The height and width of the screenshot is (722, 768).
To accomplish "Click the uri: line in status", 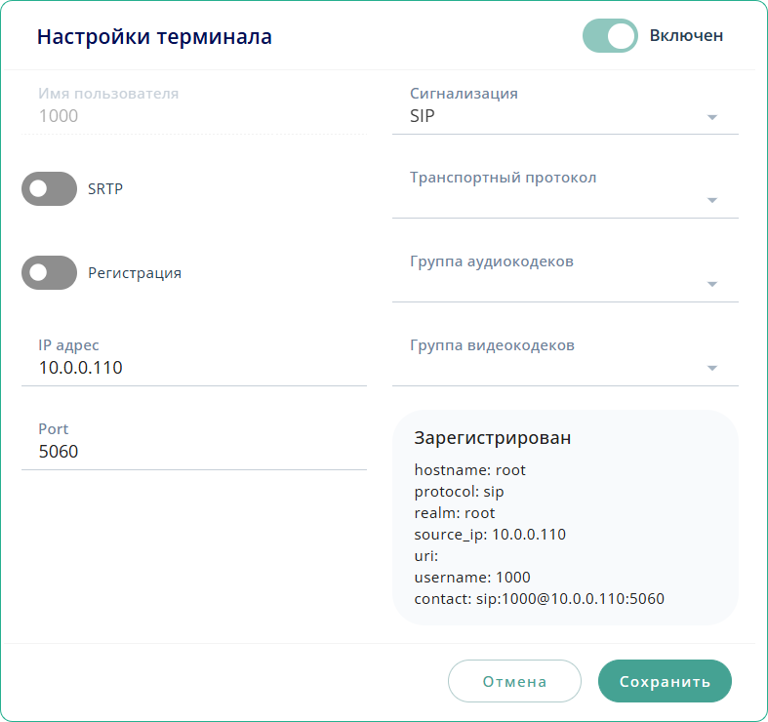I will tap(426, 556).
